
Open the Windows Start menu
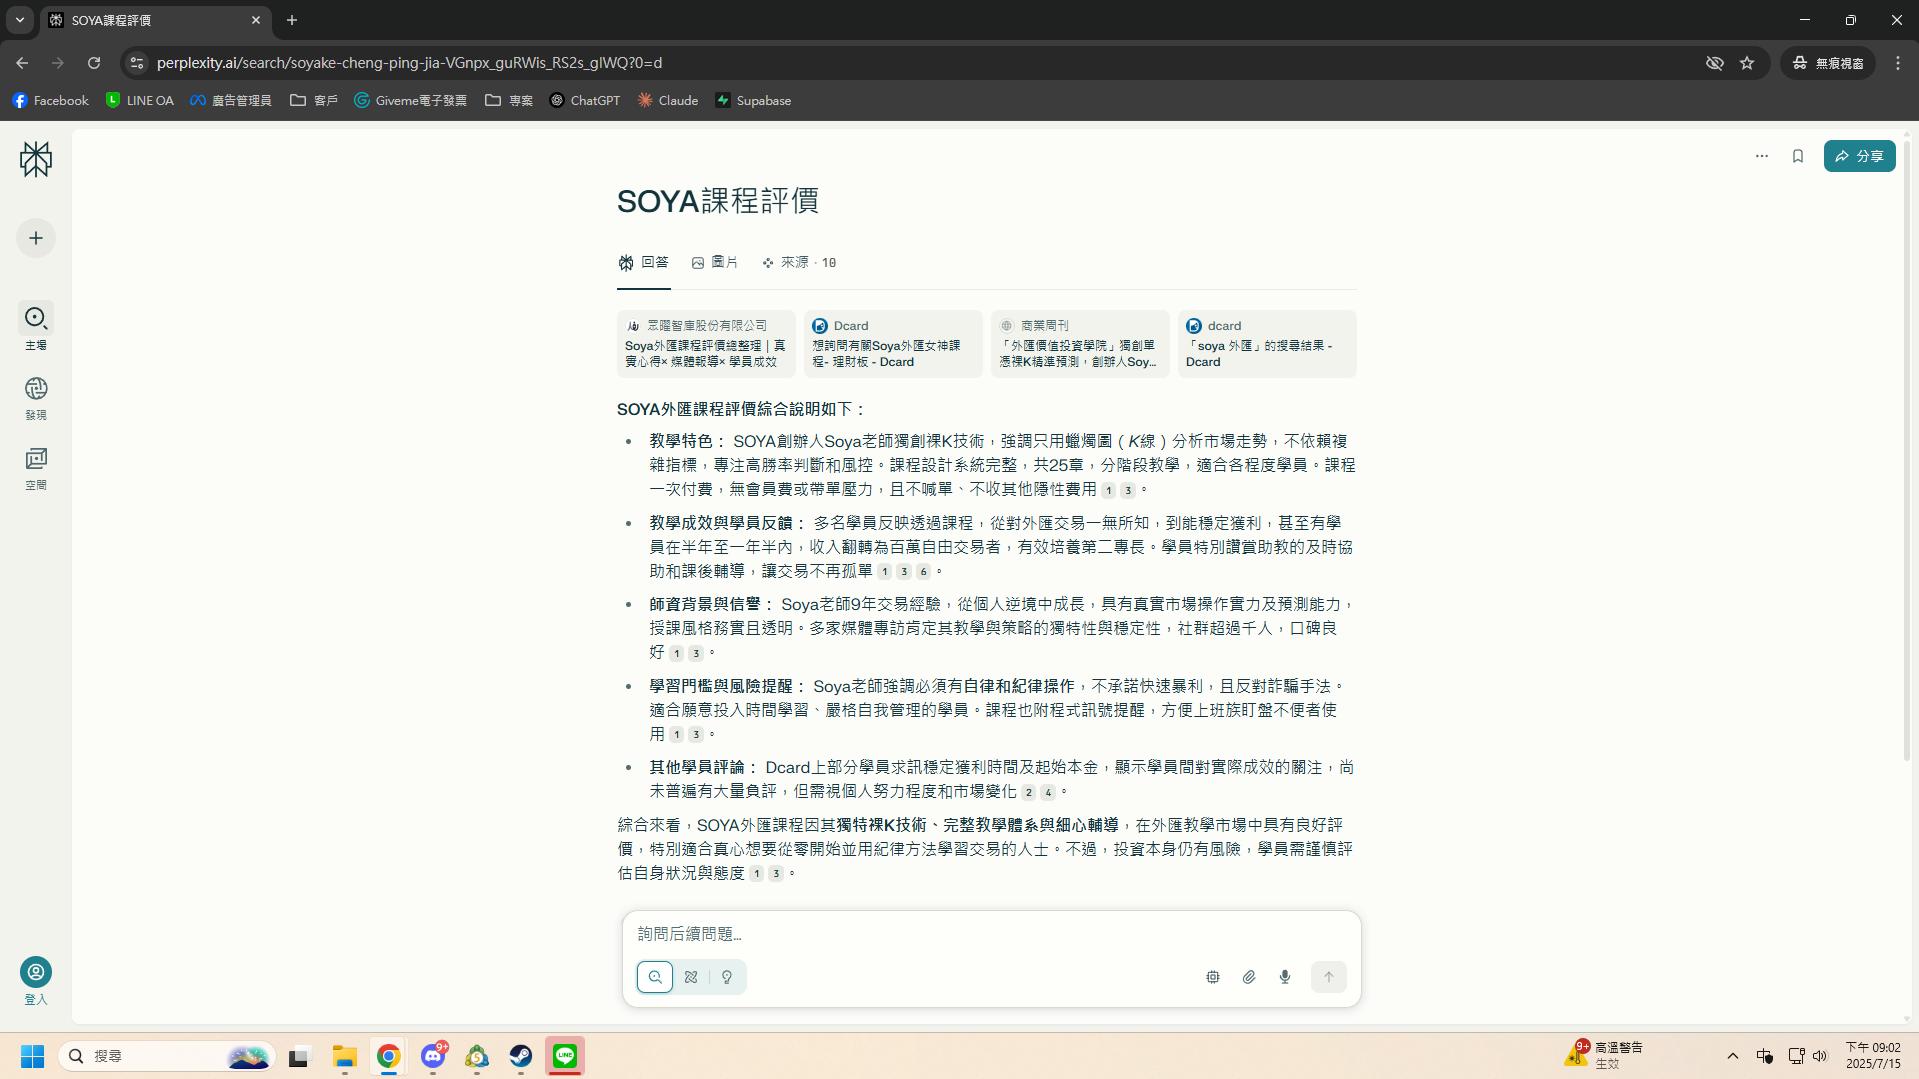coord(33,1056)
